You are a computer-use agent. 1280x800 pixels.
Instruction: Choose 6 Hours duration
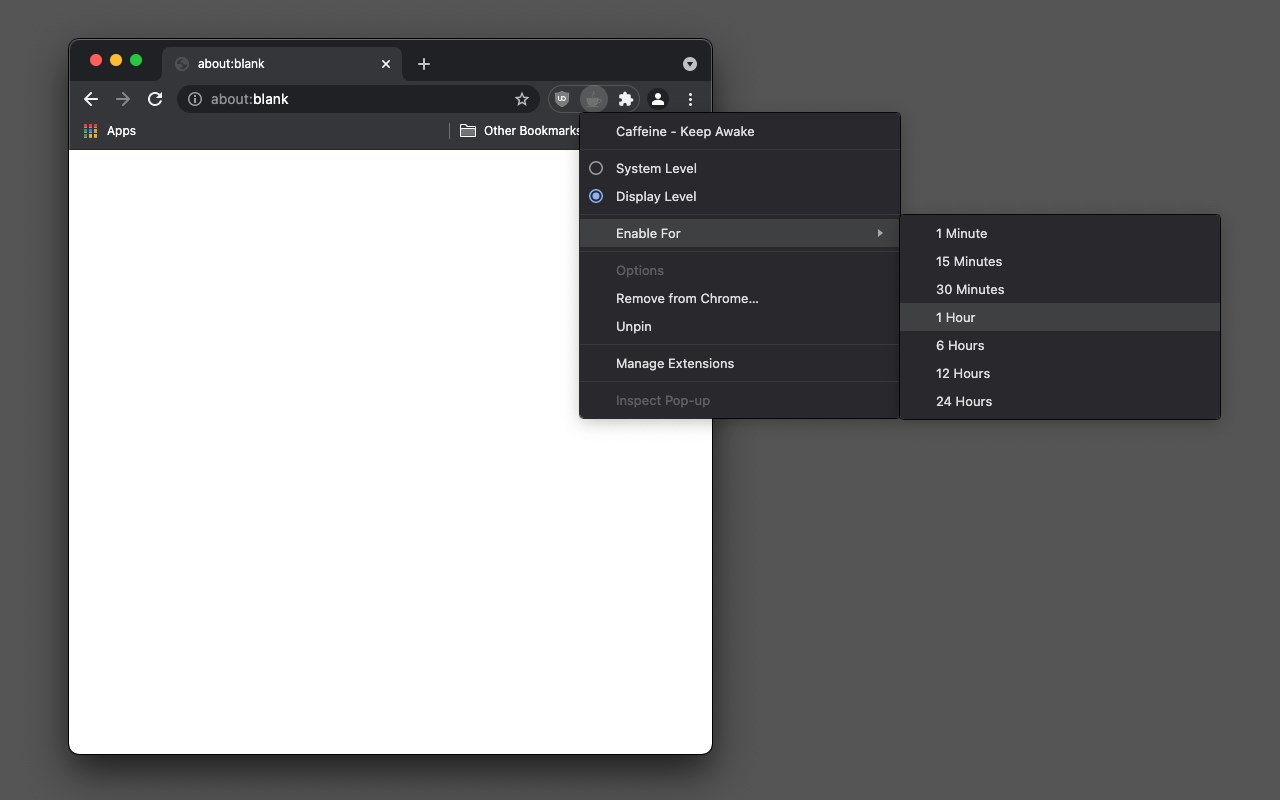point(1060,345)
